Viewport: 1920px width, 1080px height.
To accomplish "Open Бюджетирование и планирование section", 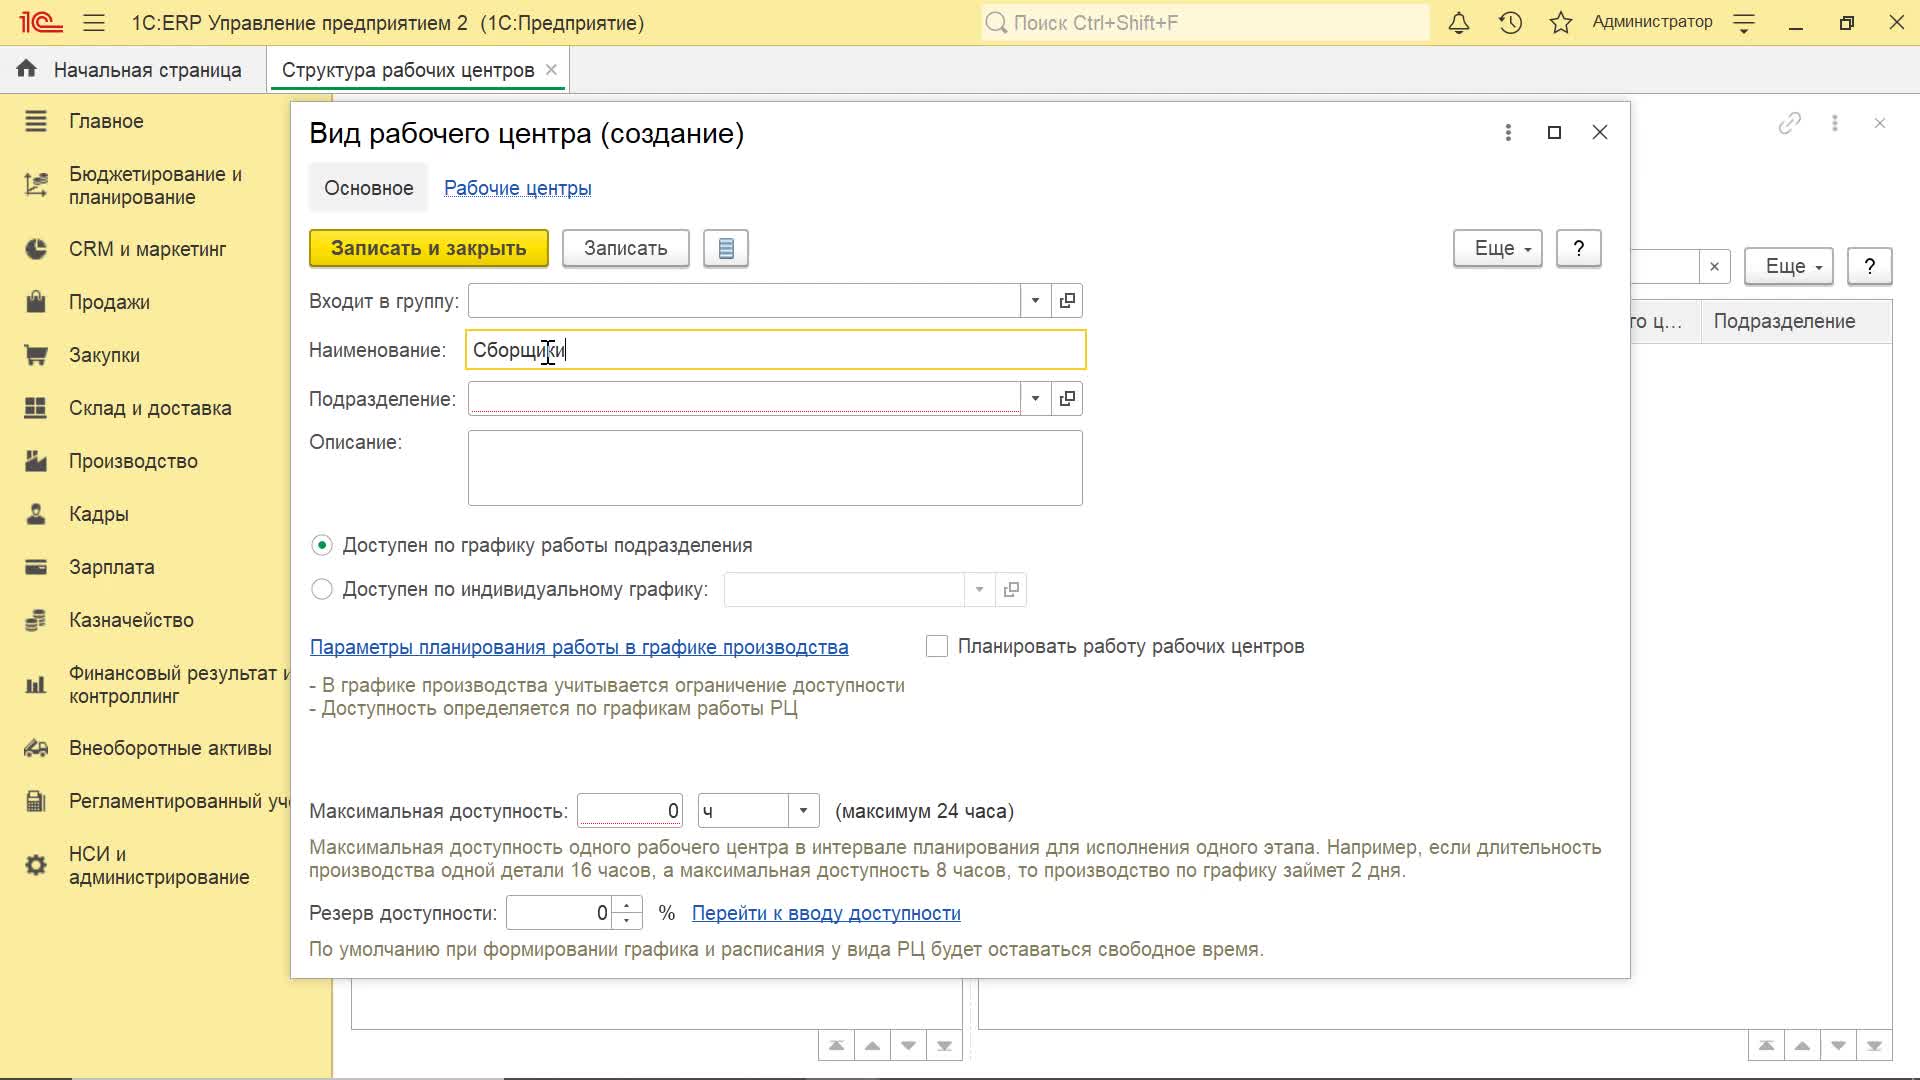I will tap(155, 186).
